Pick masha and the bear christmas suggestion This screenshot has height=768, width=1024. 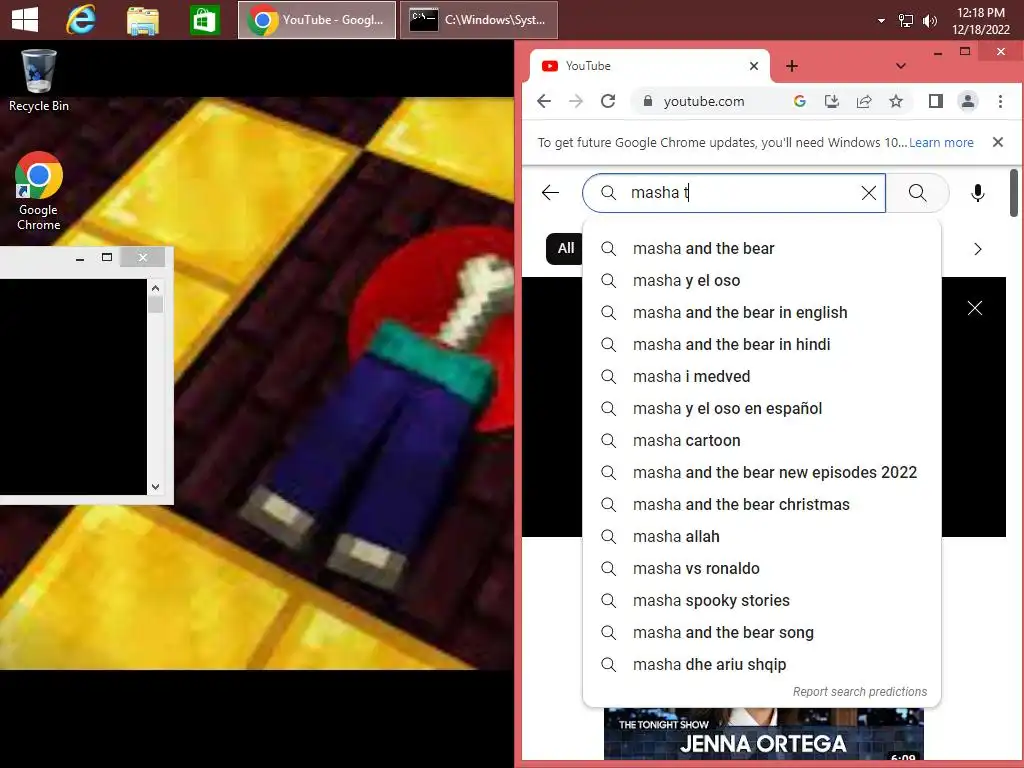tap(761, 504)
